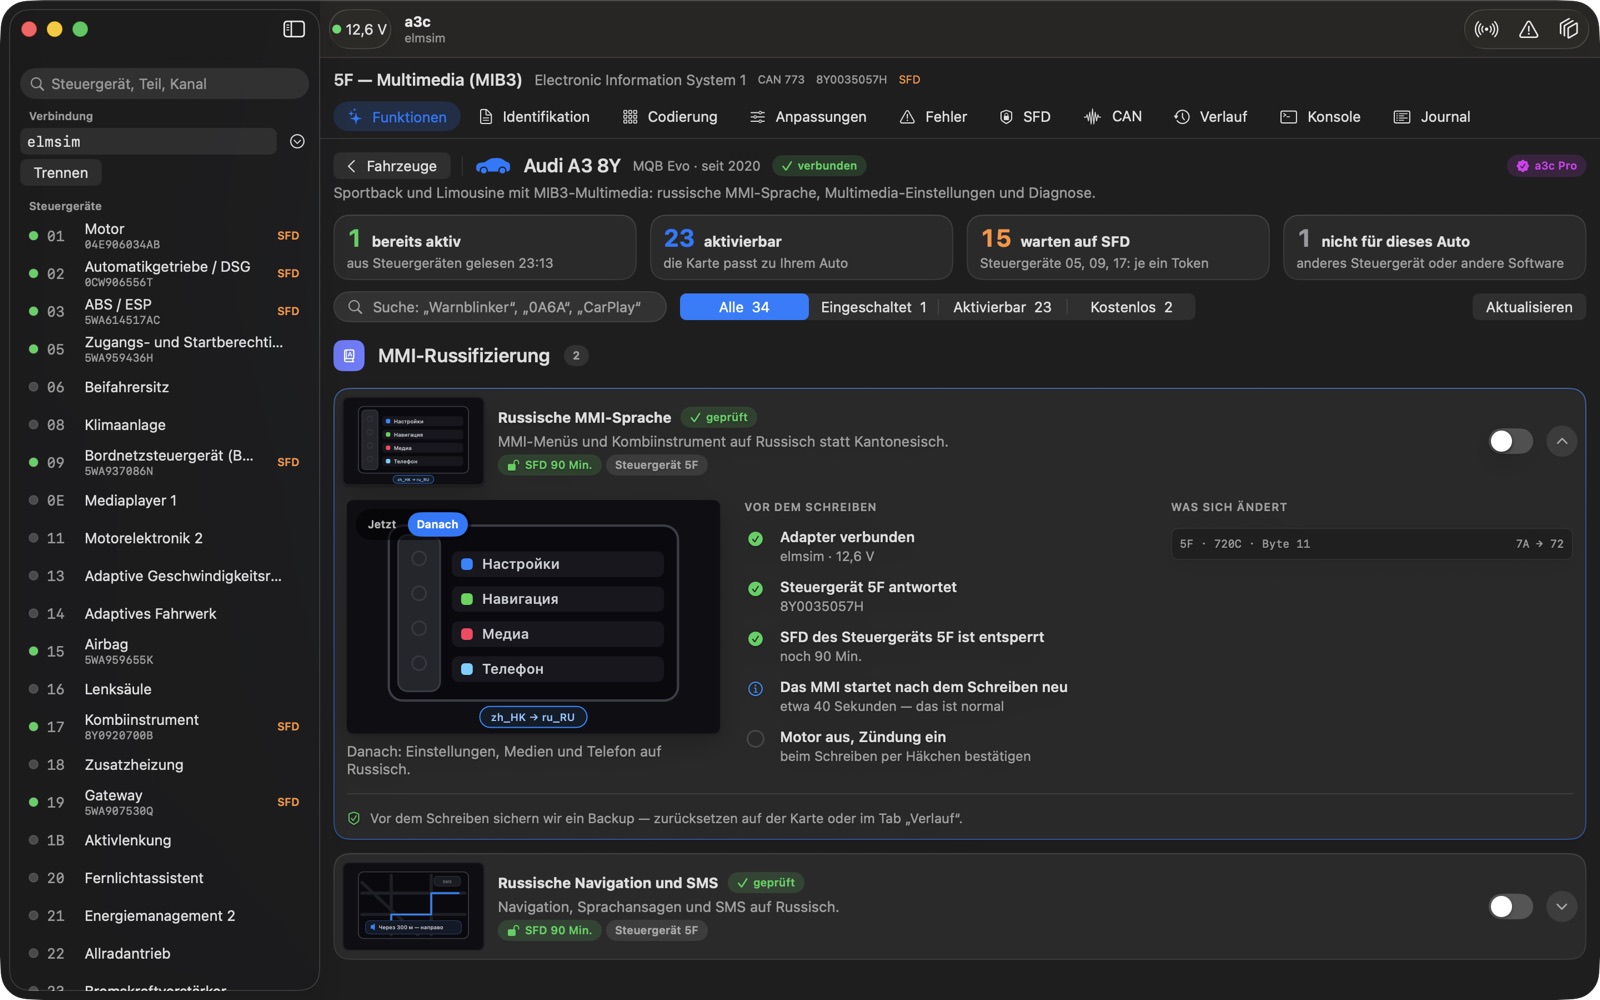Enable the Russische Navigation und SMS switch
The height and width of the screenshot is (1000, 1600).
(x=1510, y=906)
